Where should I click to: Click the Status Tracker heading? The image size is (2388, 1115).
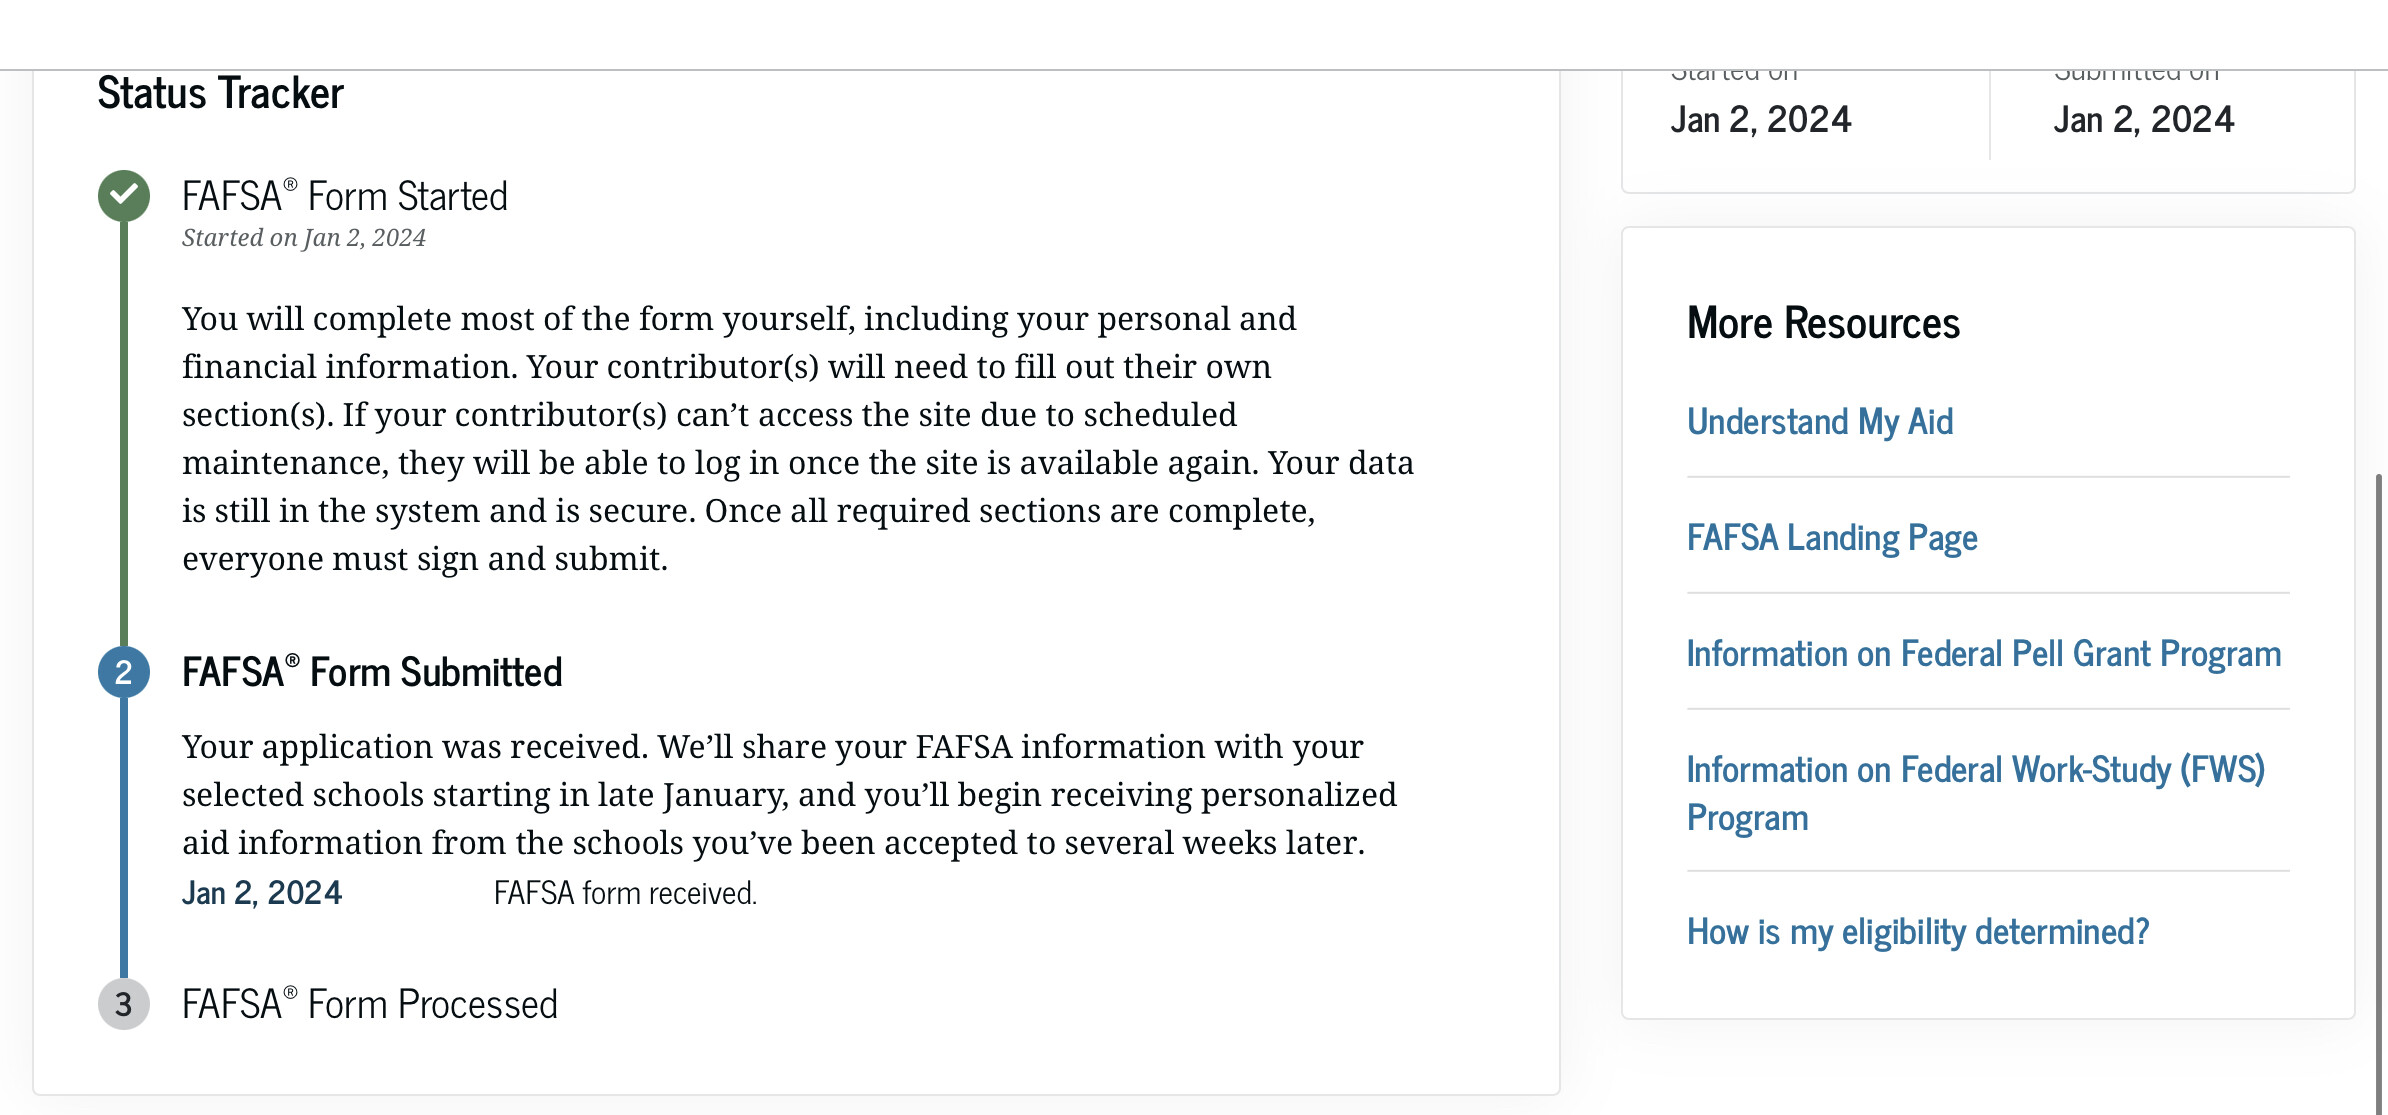pyautogui.click(x=220, y=94)
